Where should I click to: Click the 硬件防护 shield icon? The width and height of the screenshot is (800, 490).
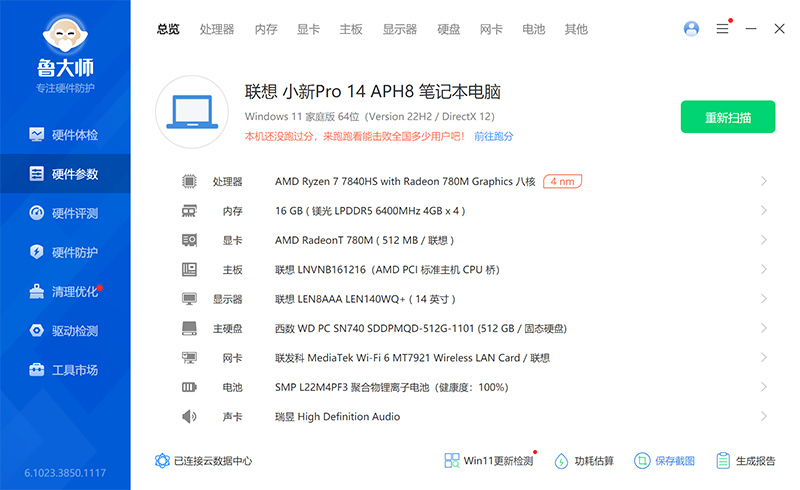point(36,252)
